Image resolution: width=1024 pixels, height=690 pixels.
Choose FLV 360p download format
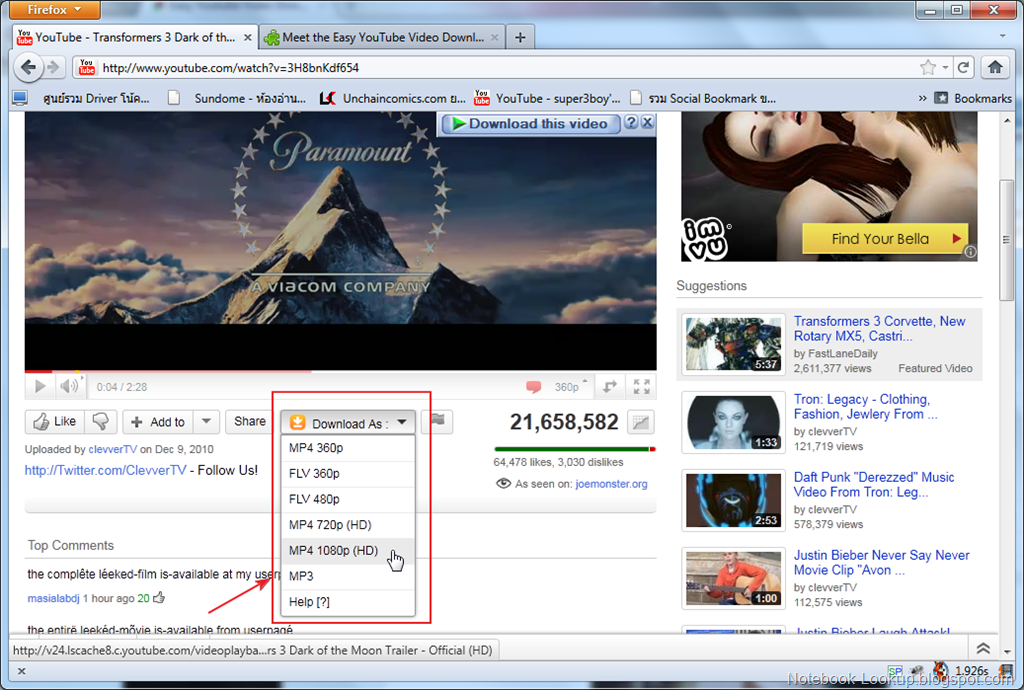click(348, 473)
